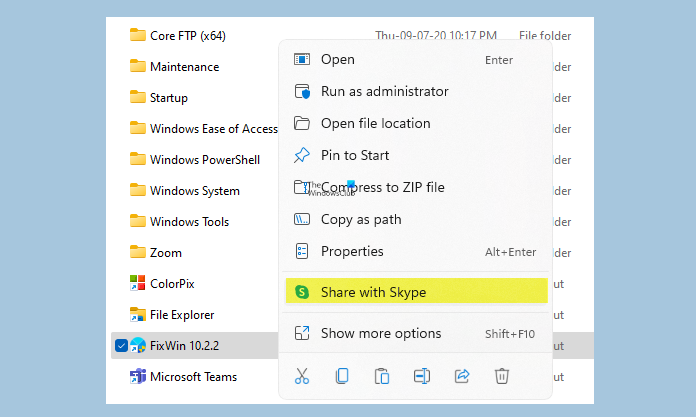Select the Windows Tools name

tap(190, 222)
